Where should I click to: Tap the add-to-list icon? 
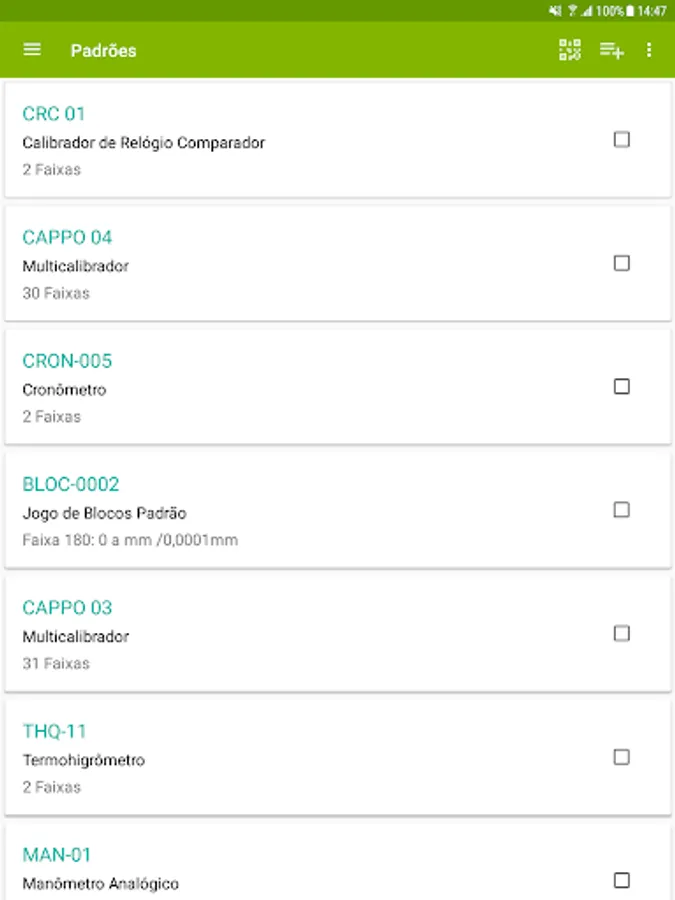[612, 51]
